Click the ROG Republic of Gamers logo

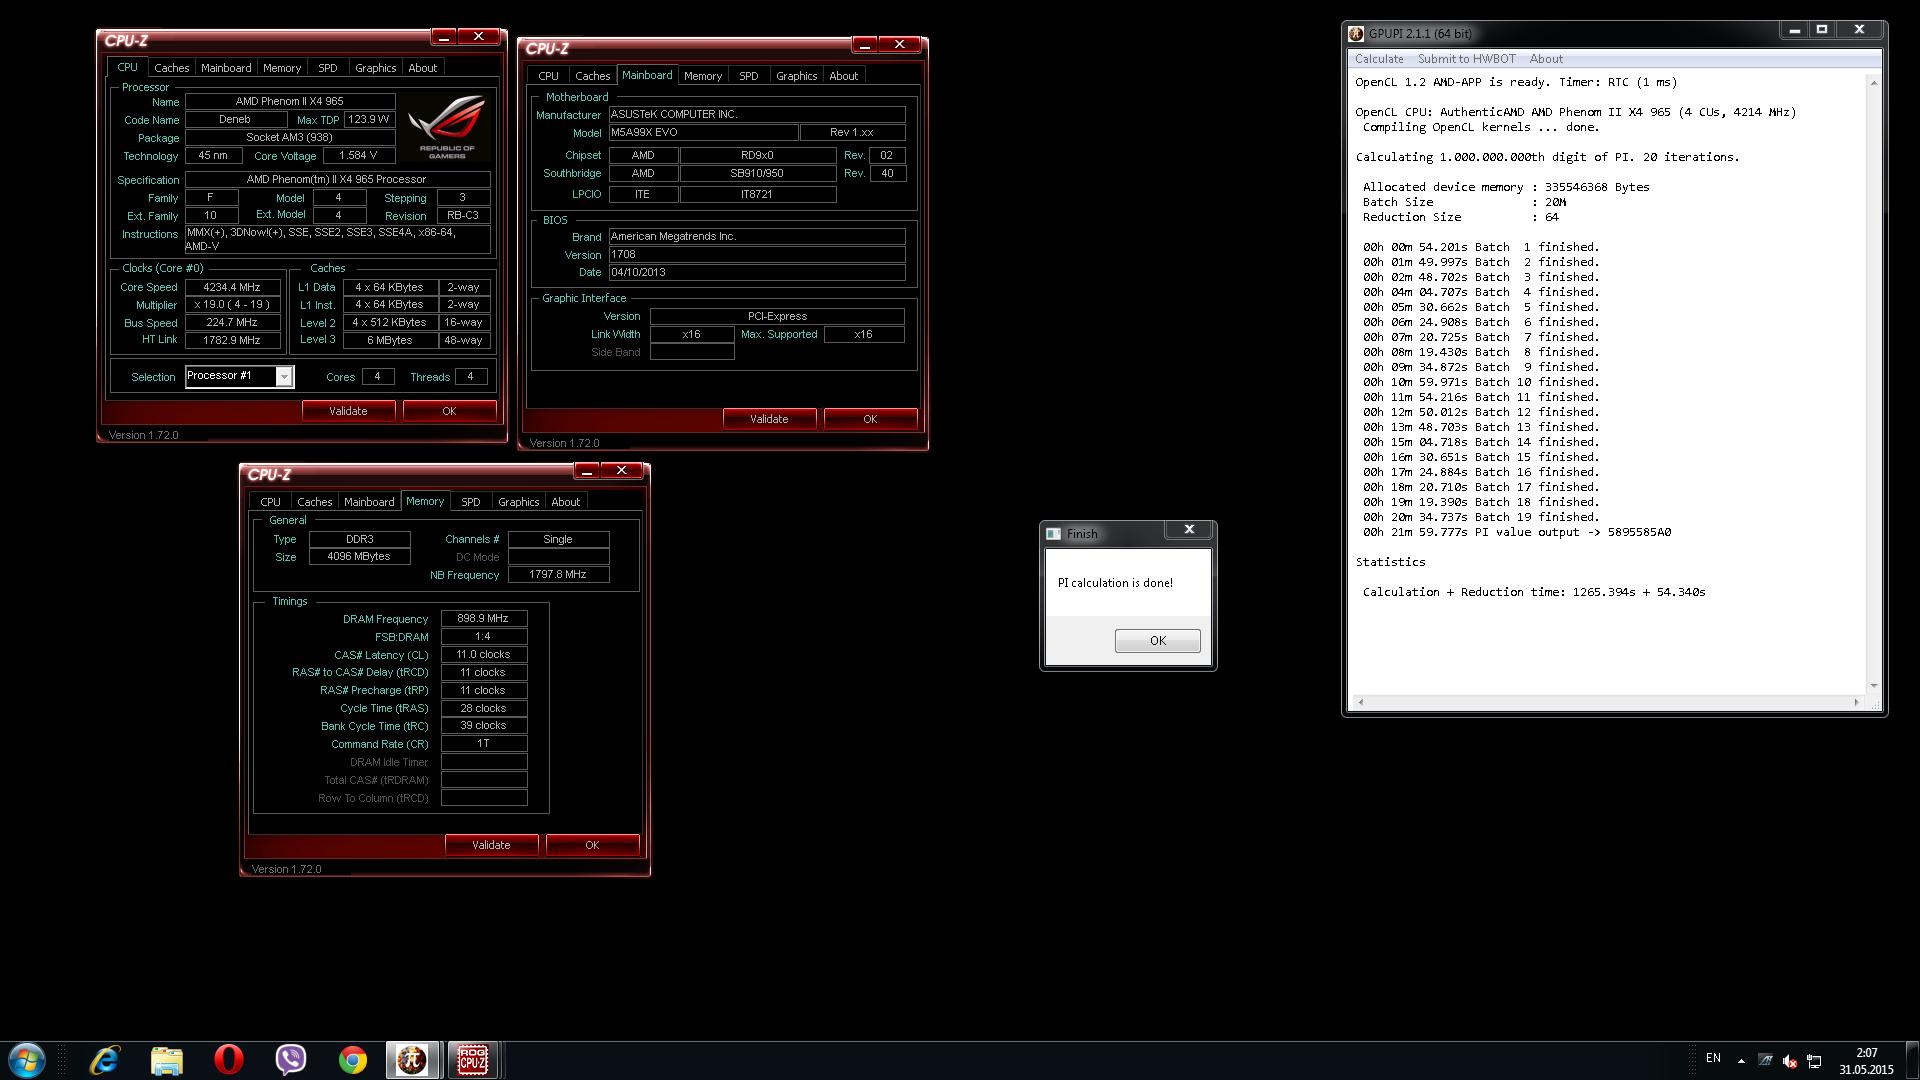click(446, 127)
